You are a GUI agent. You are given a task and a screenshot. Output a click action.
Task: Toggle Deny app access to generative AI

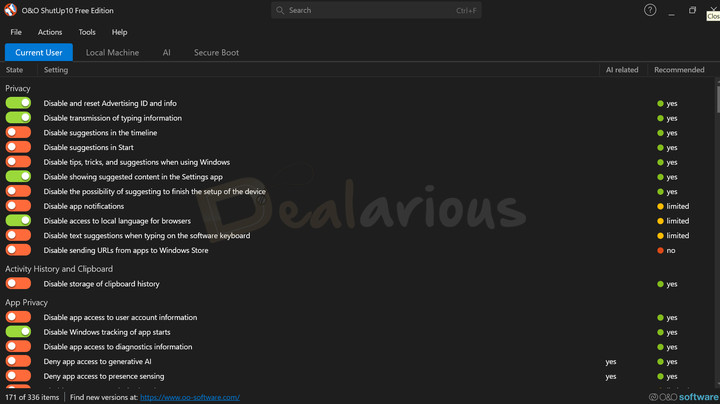click(x=18, y=361)
